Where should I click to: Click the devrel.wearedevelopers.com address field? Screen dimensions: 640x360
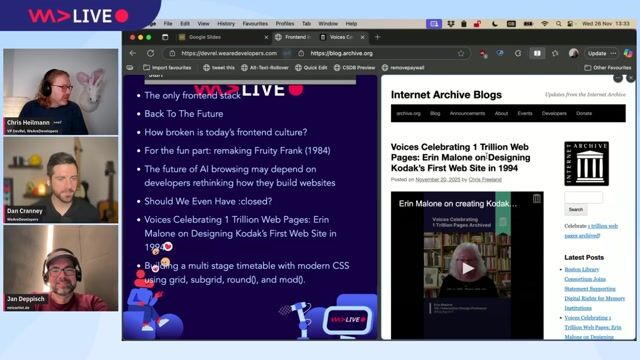229,53
